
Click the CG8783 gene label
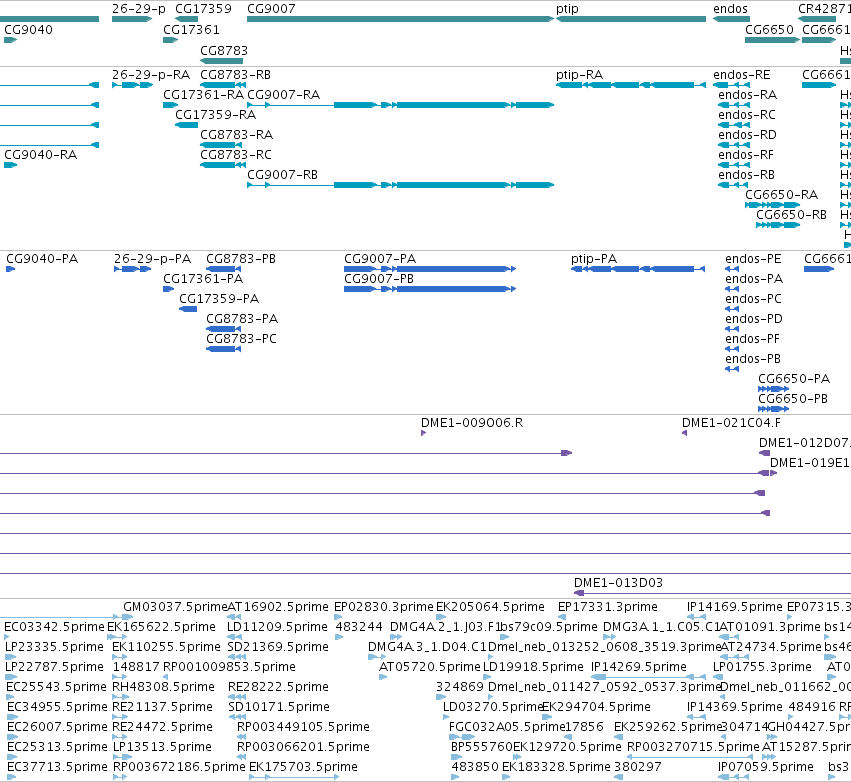(224, 50)
